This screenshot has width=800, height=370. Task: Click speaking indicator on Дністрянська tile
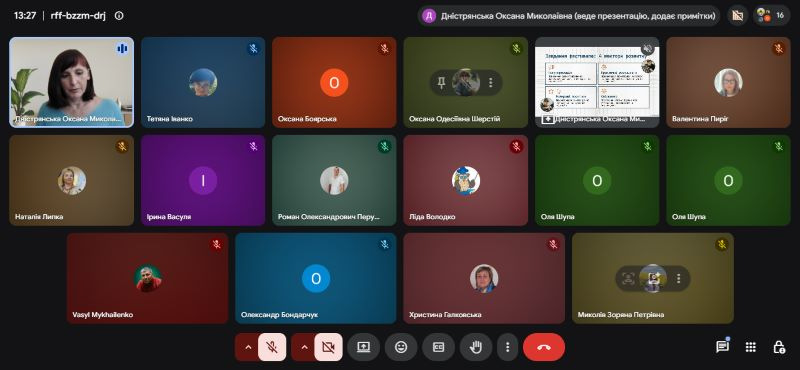click(x=121, y=48)
